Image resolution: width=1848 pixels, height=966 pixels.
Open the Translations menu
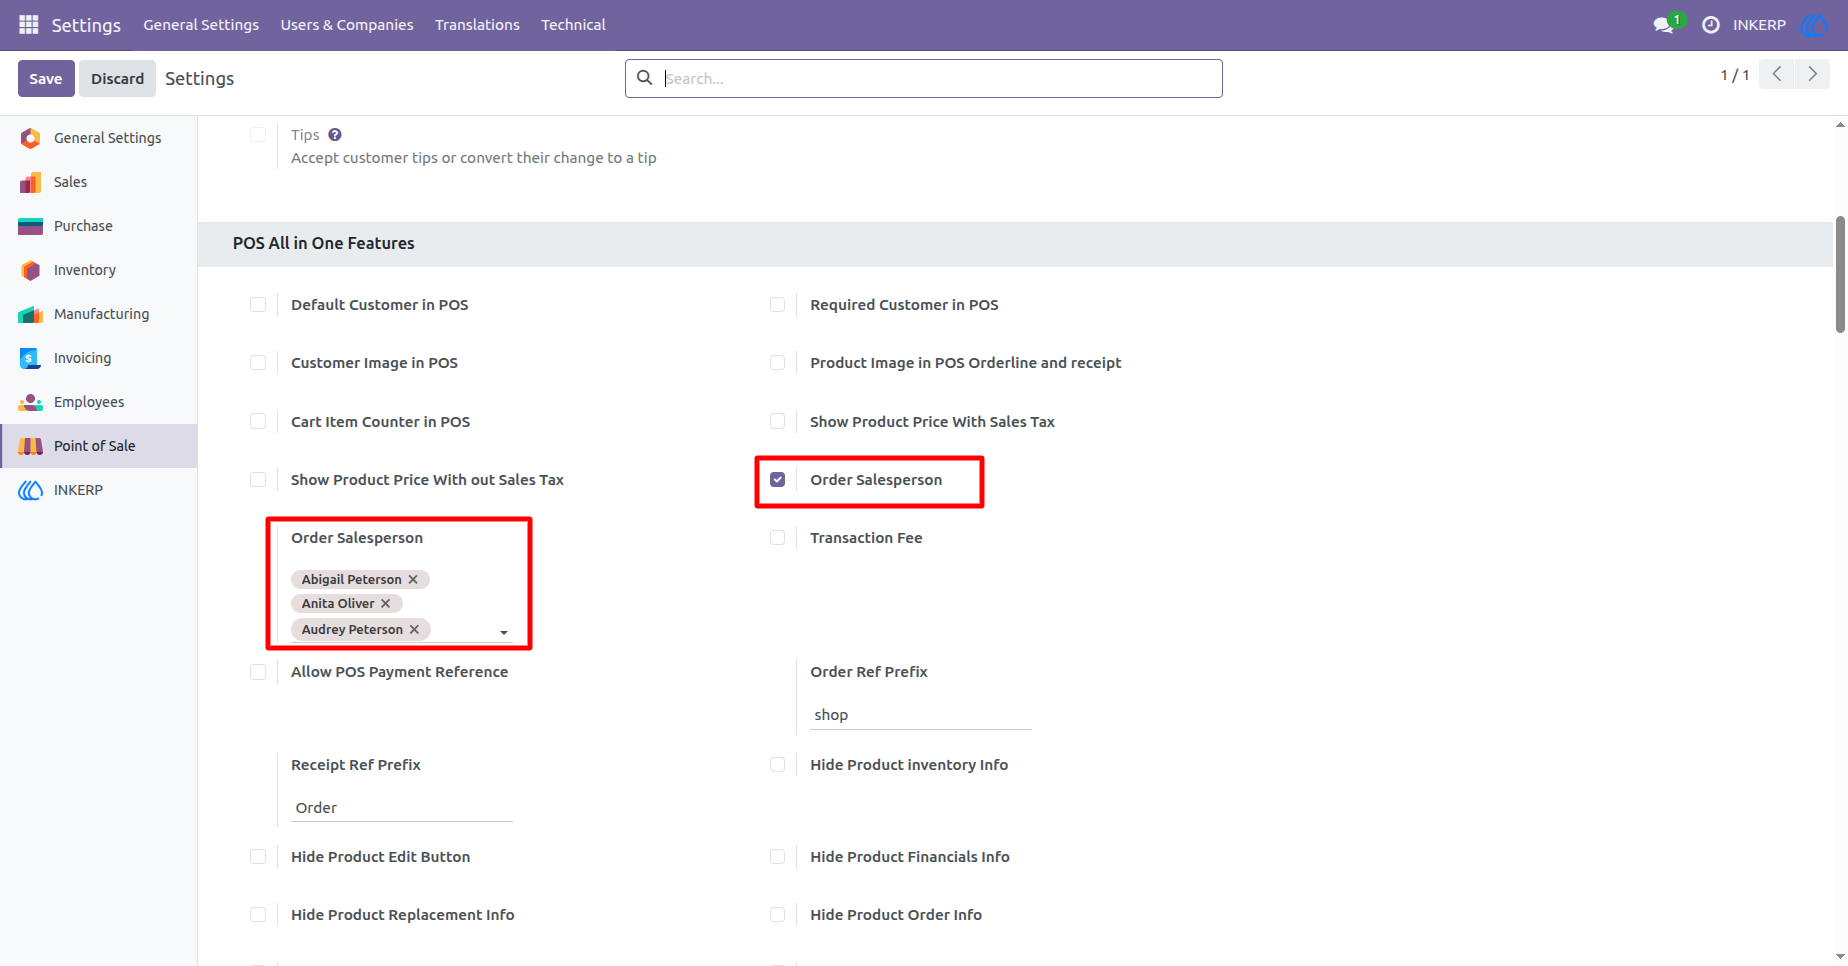point(477,25)
